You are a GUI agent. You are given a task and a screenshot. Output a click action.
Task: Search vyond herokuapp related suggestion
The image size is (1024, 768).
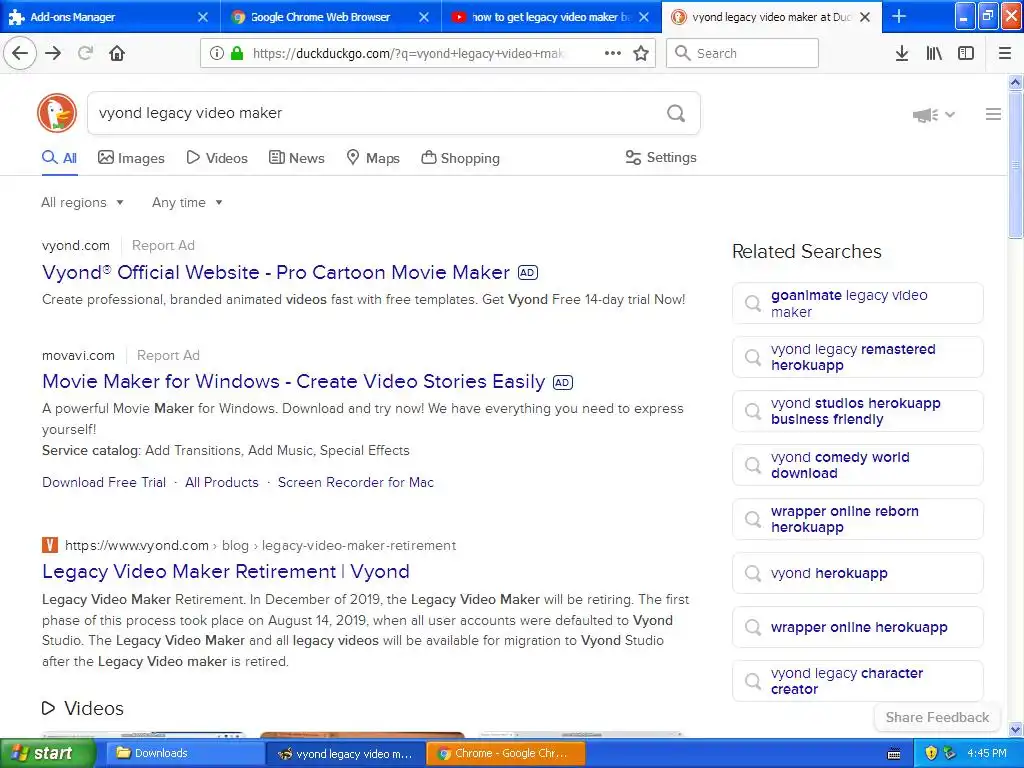(857, 573)
